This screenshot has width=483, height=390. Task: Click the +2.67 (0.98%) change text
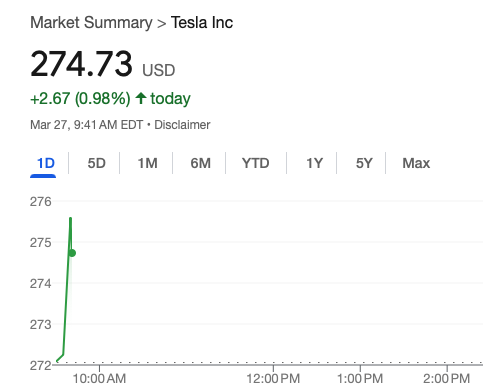click(x=80, y=99)
